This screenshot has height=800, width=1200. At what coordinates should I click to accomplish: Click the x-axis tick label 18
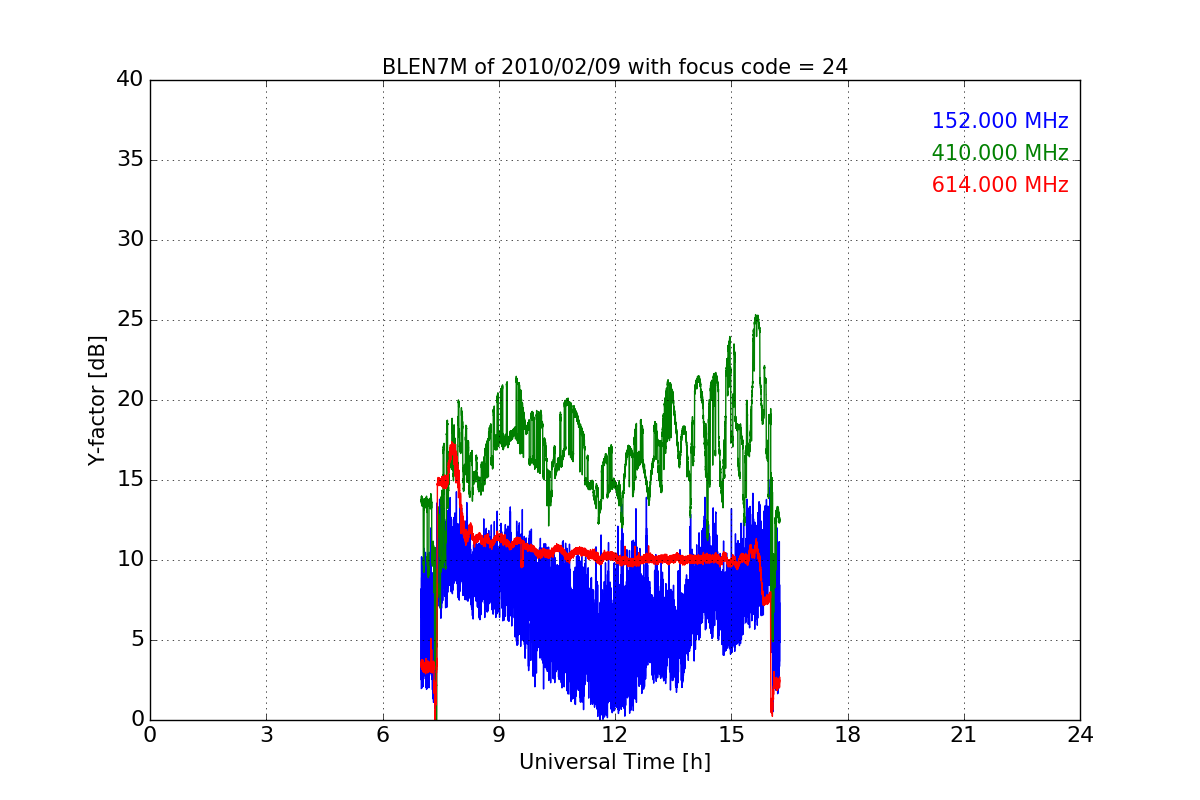(x=848, y=734)
